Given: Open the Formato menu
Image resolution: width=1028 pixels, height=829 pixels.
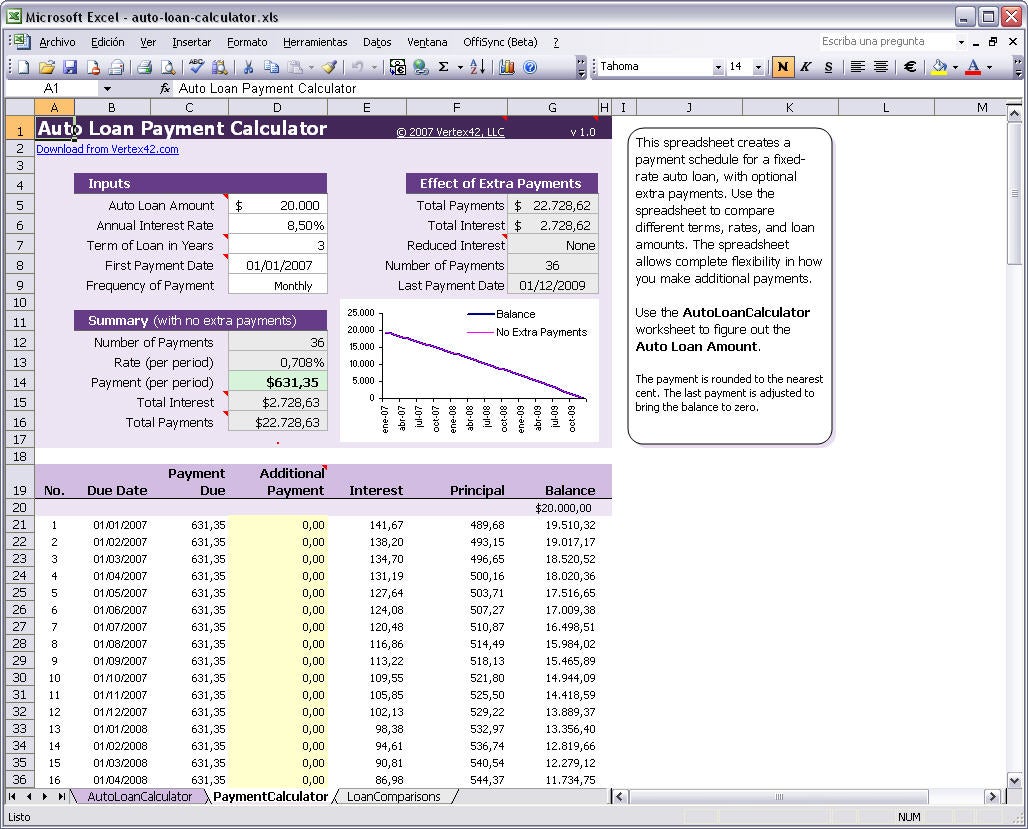Looking at the screenshot, I should pyautogui.click(x=247, y=42).
